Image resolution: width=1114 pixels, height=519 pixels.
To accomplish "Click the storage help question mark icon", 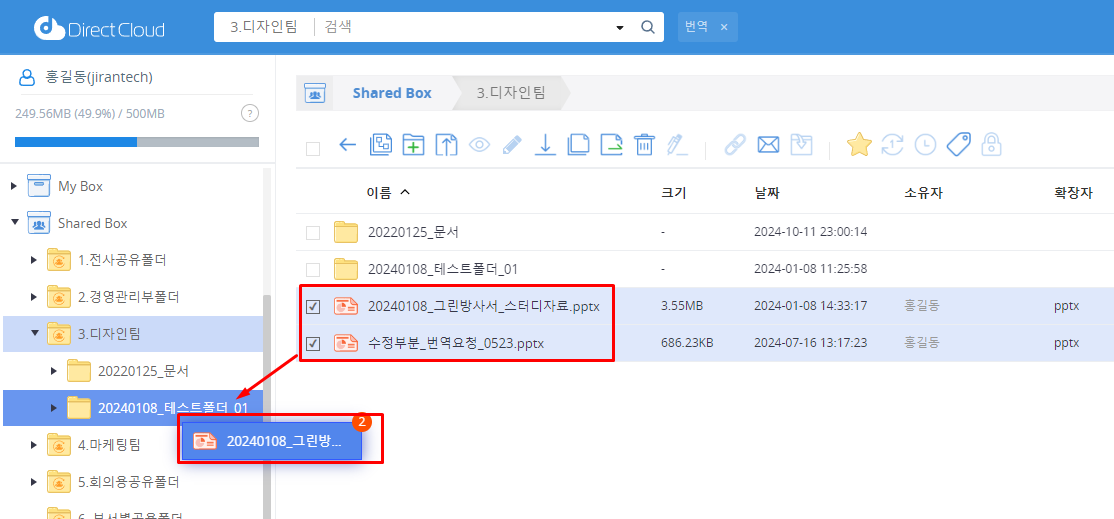I will (250, 113).
